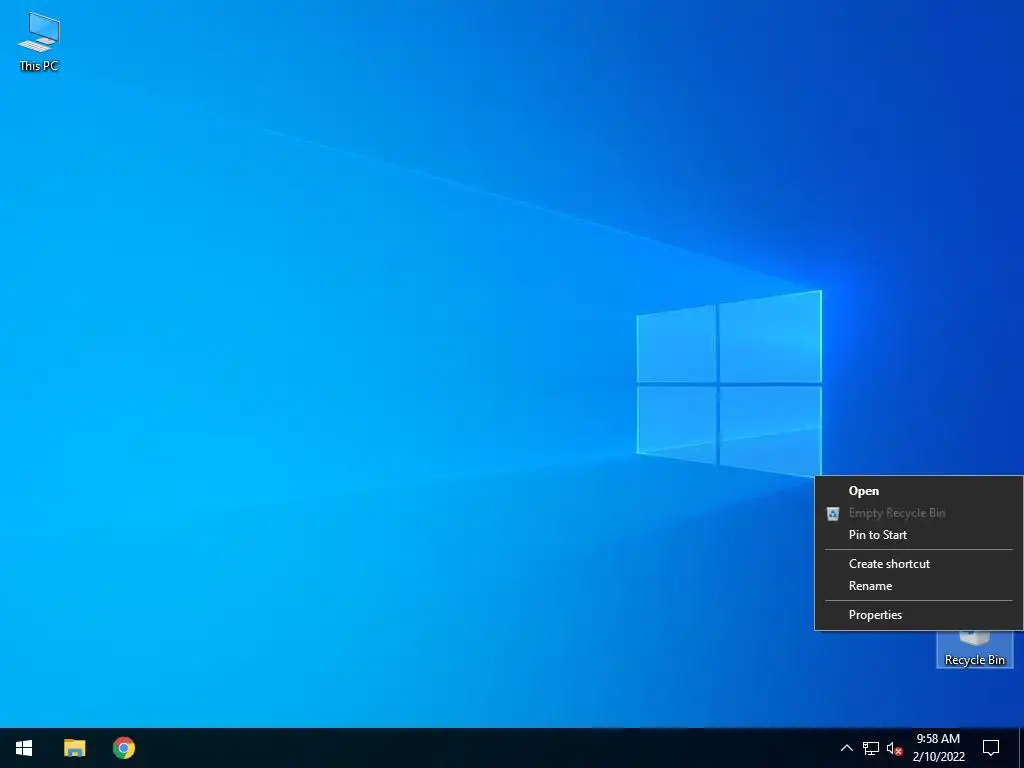
Task: Launch File Explorer from the taskbar
Action: [x=74, y=748]
